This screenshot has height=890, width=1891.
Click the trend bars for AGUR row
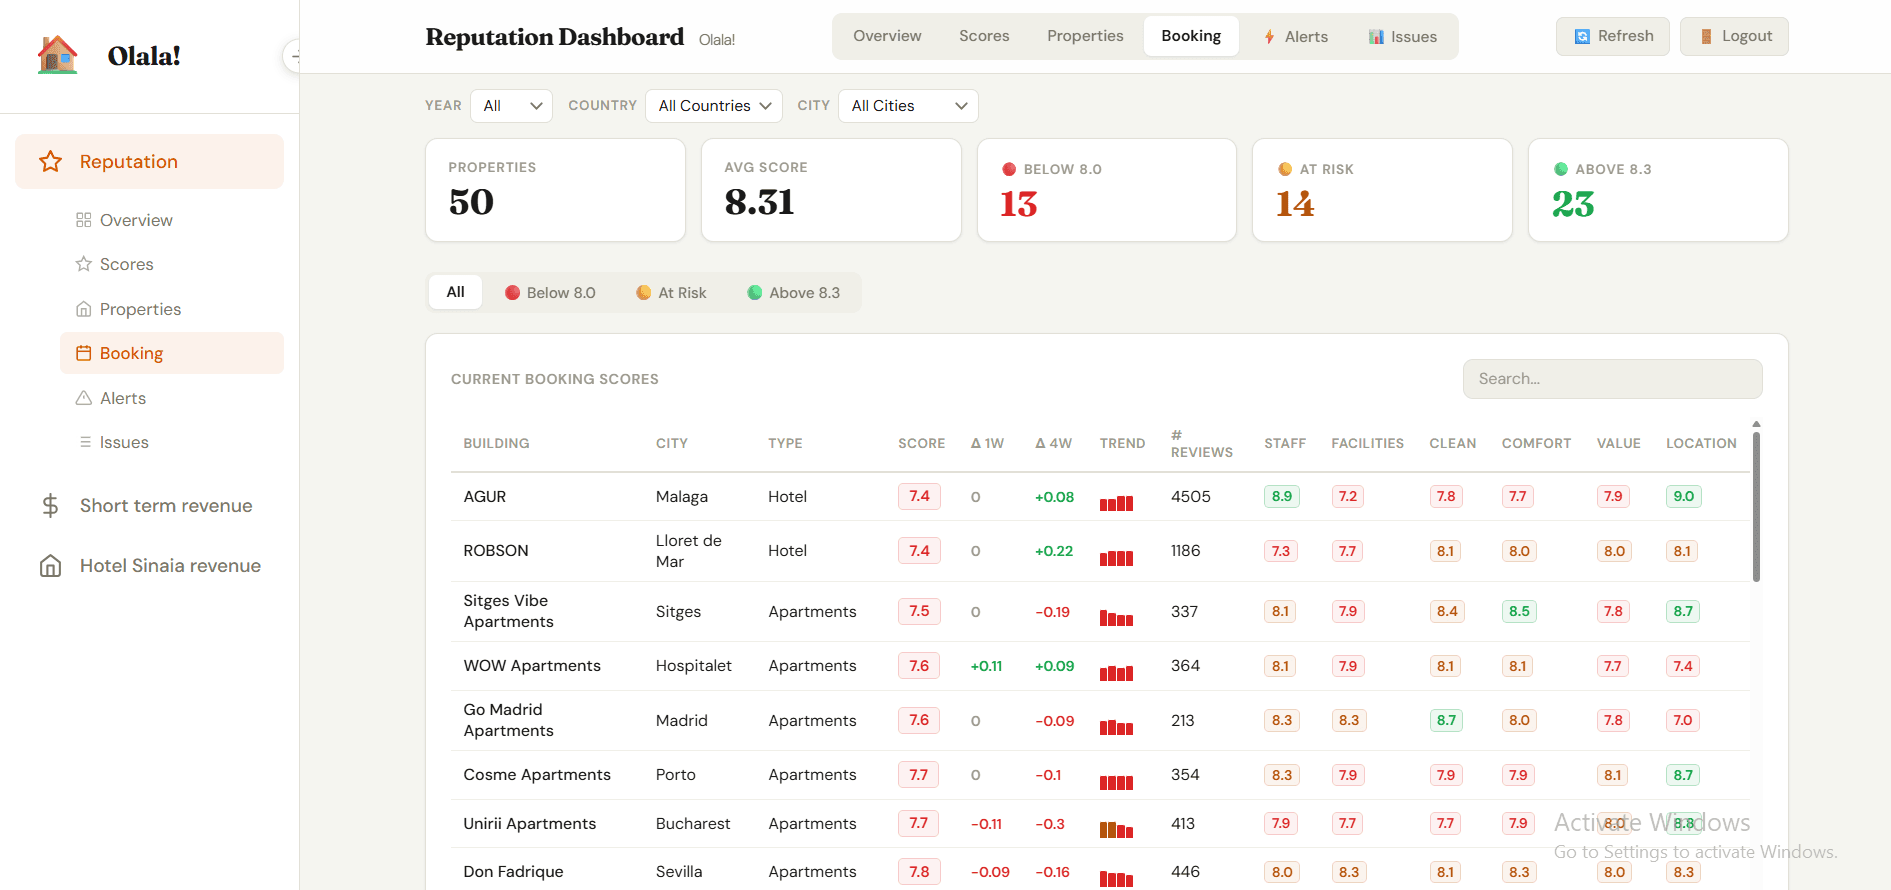click(x=1116, y=503)
